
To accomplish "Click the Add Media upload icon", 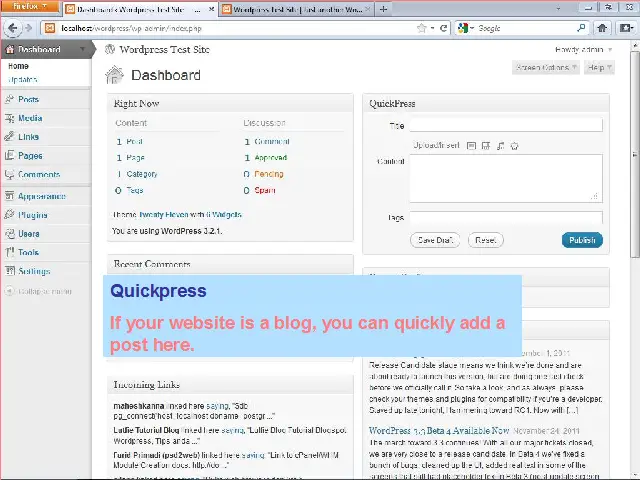I will tap(514, 146).
